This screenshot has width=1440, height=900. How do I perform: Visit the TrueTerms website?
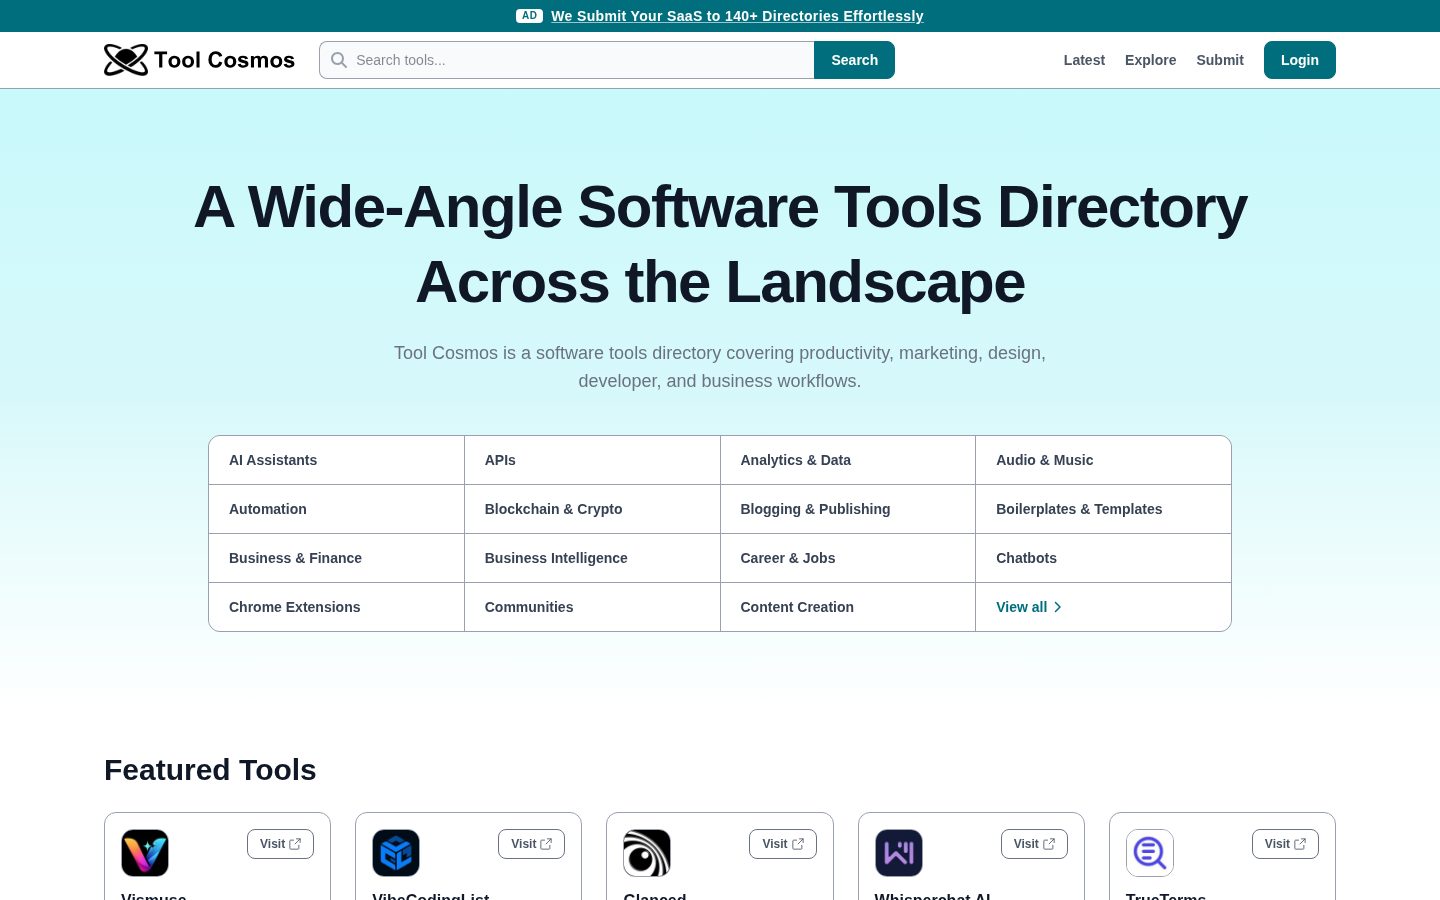pos(1285,844)
